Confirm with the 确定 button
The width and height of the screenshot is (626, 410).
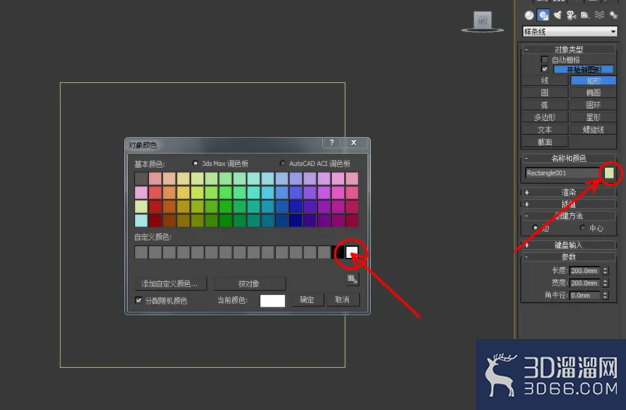point(307,300)
